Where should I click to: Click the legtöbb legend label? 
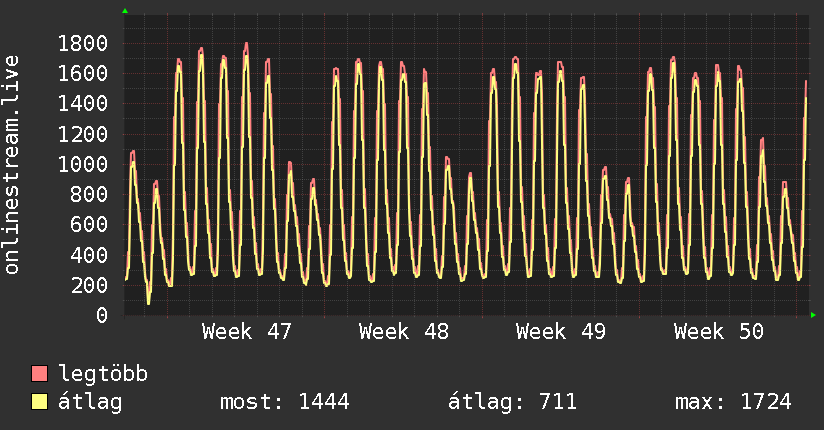pyautogui.click(x=103, y=374)
